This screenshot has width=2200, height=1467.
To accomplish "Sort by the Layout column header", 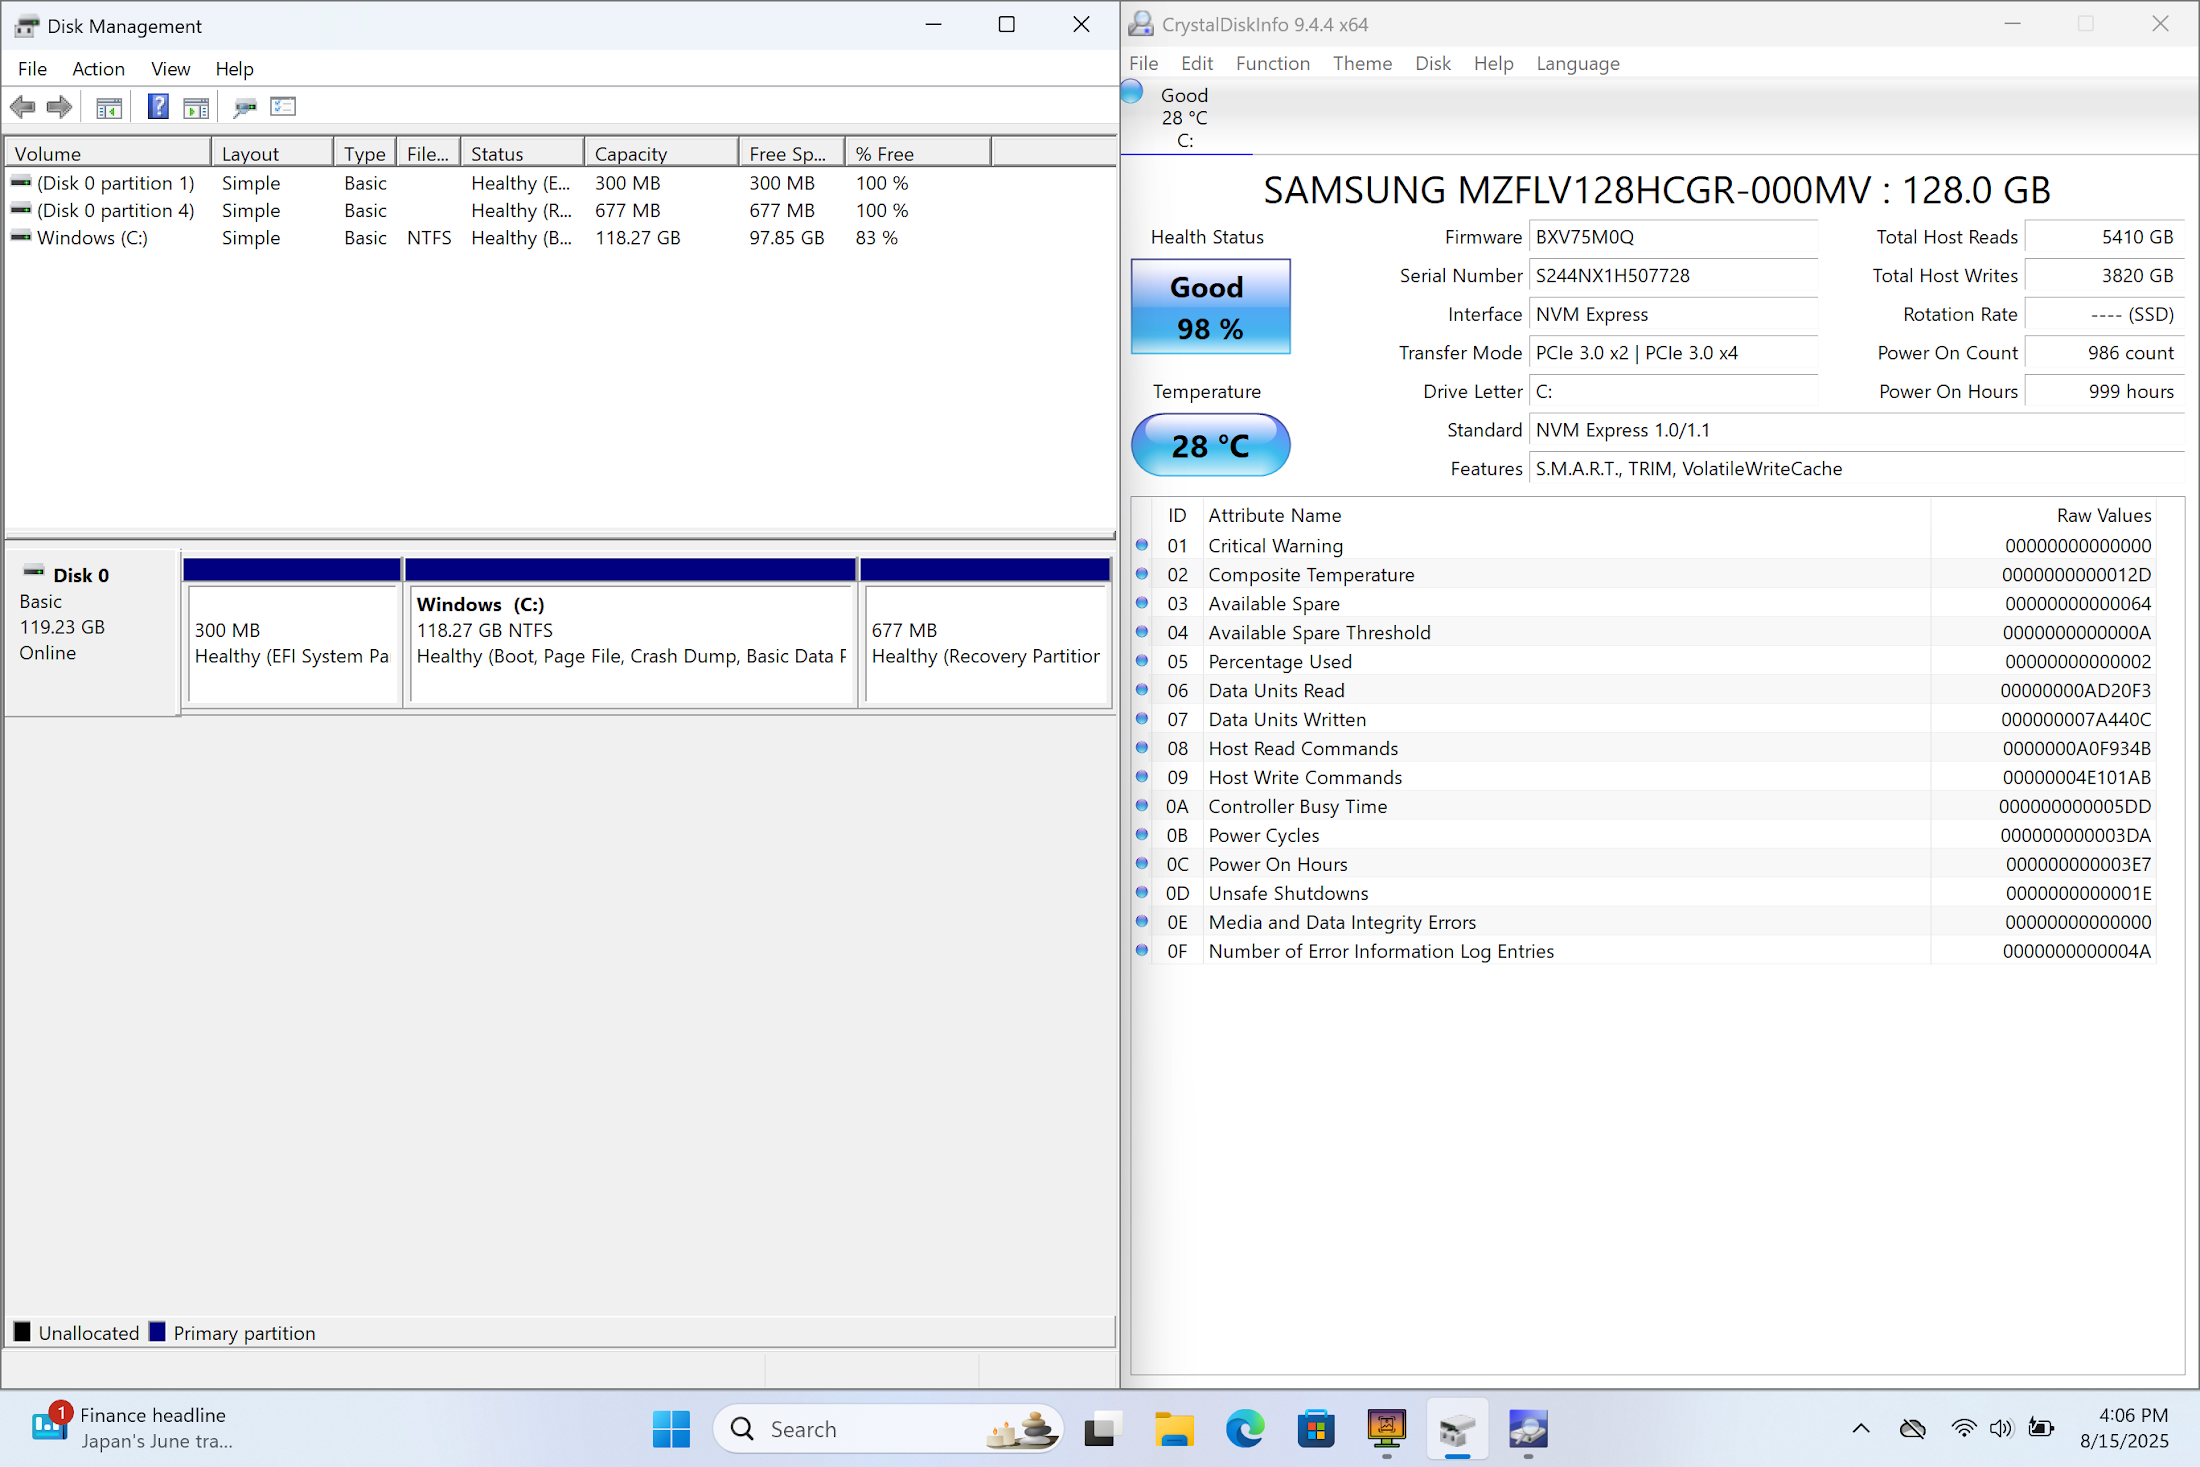I will [272, 153].
